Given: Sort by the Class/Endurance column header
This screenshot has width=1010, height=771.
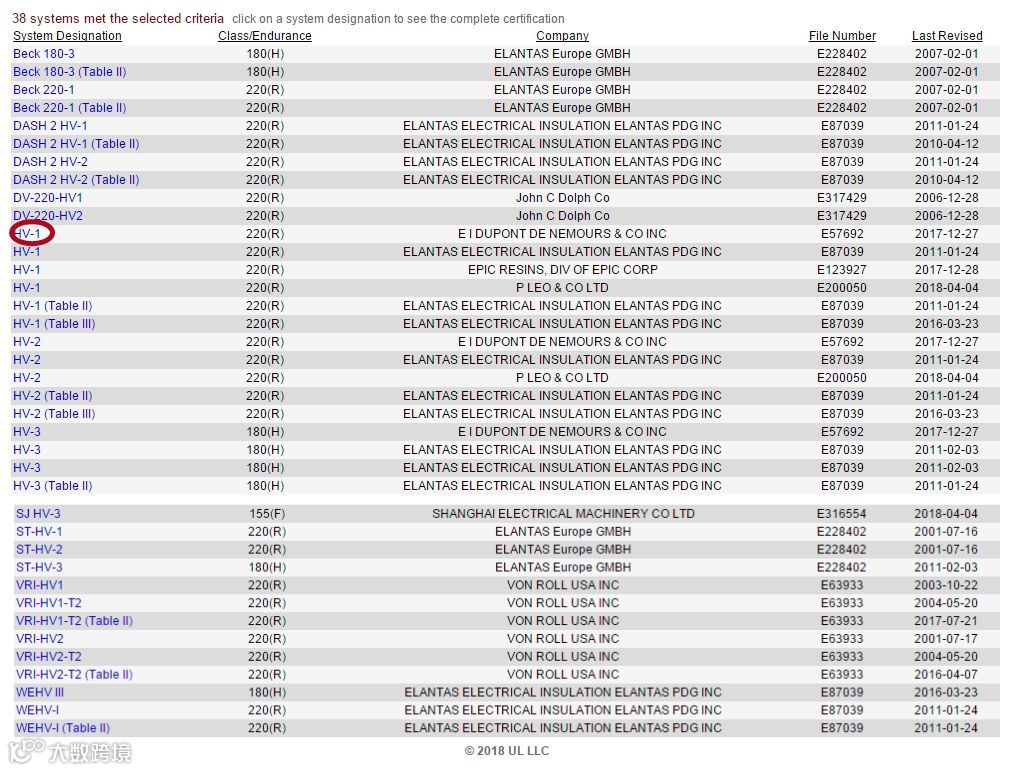Looking at the screenshot, I should point(265,35).
